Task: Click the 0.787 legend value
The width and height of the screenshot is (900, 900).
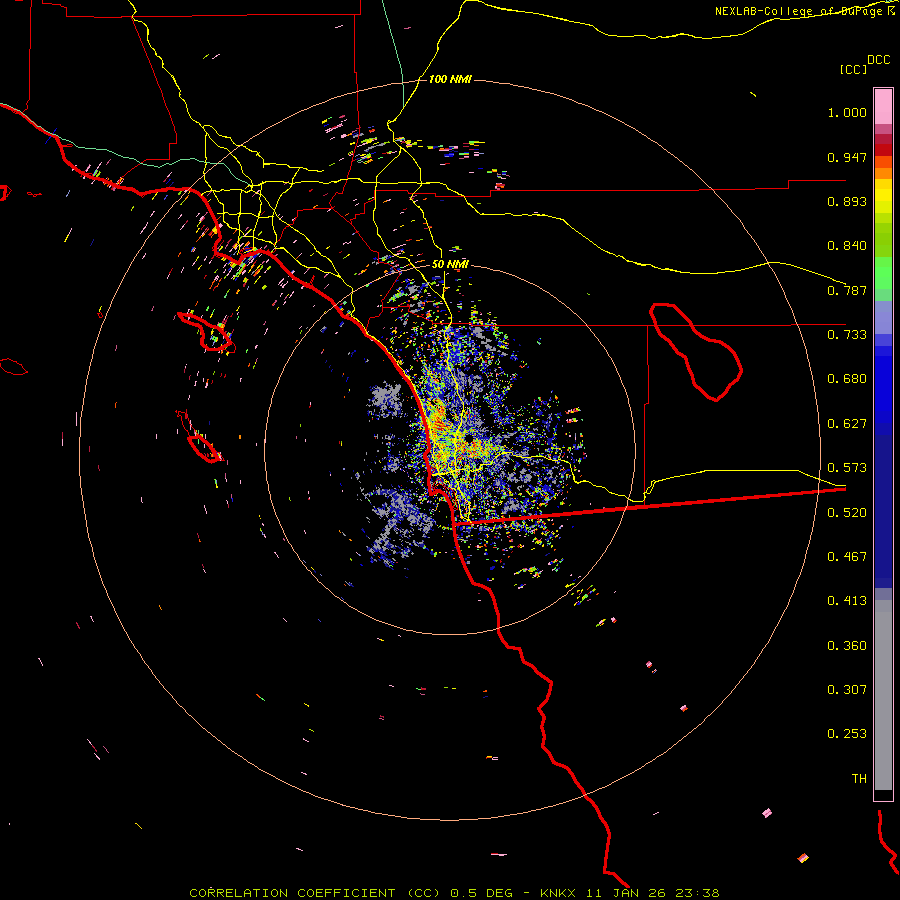Action: click(847, 290)
